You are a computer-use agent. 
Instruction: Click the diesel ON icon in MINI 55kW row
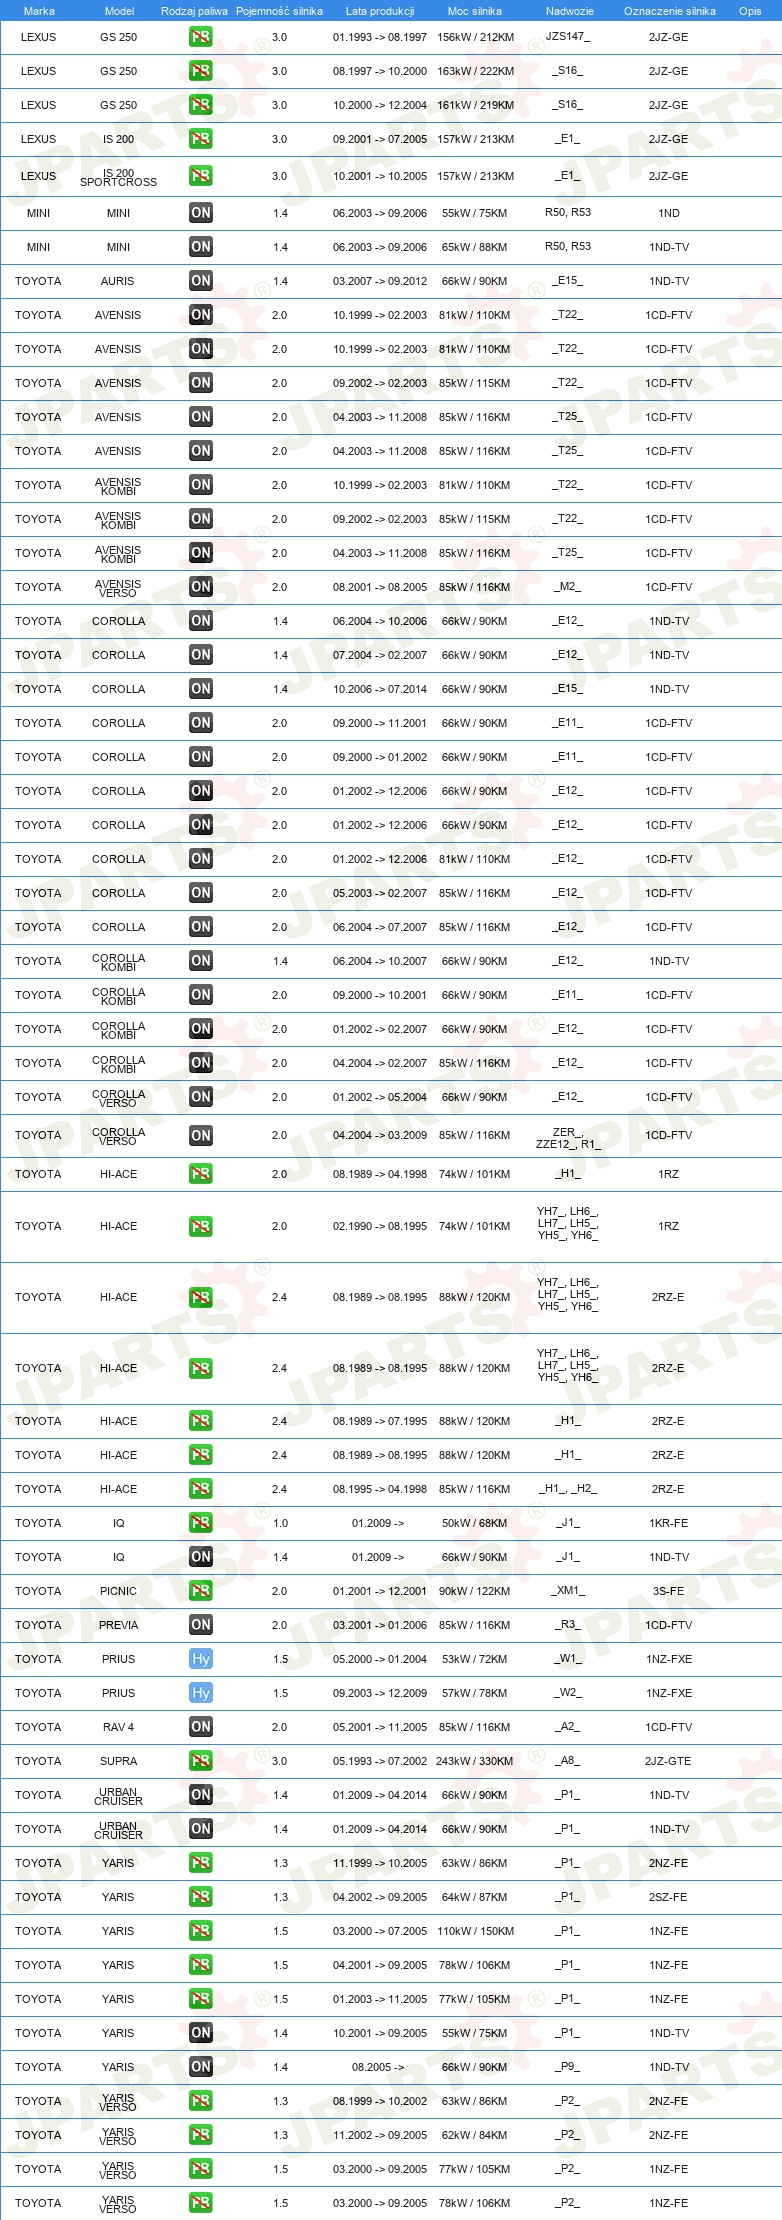201,213
